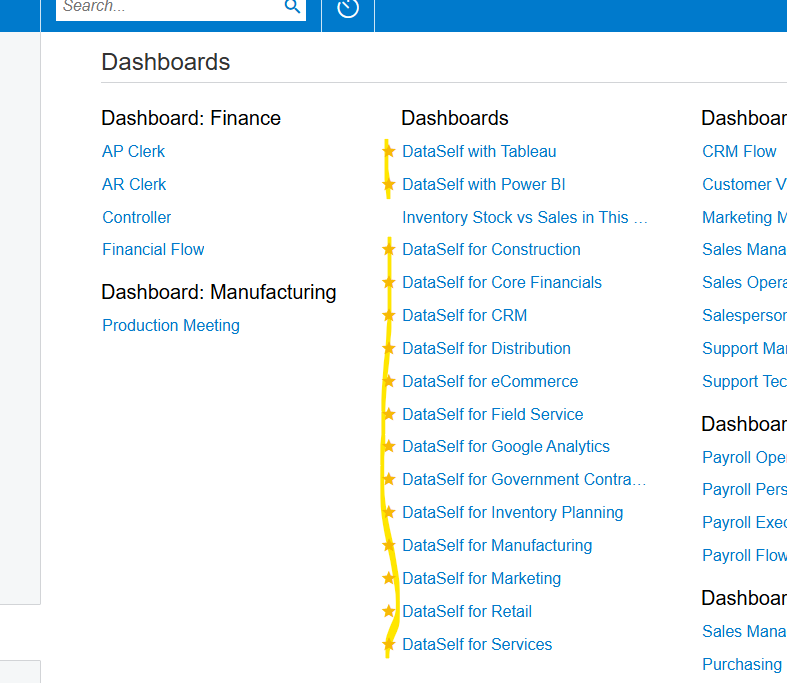Image resolution: width=787 pixels, height=683 pixels.
Task: Toggle star next to DataSelf for Construction
Action: (389, 249)
